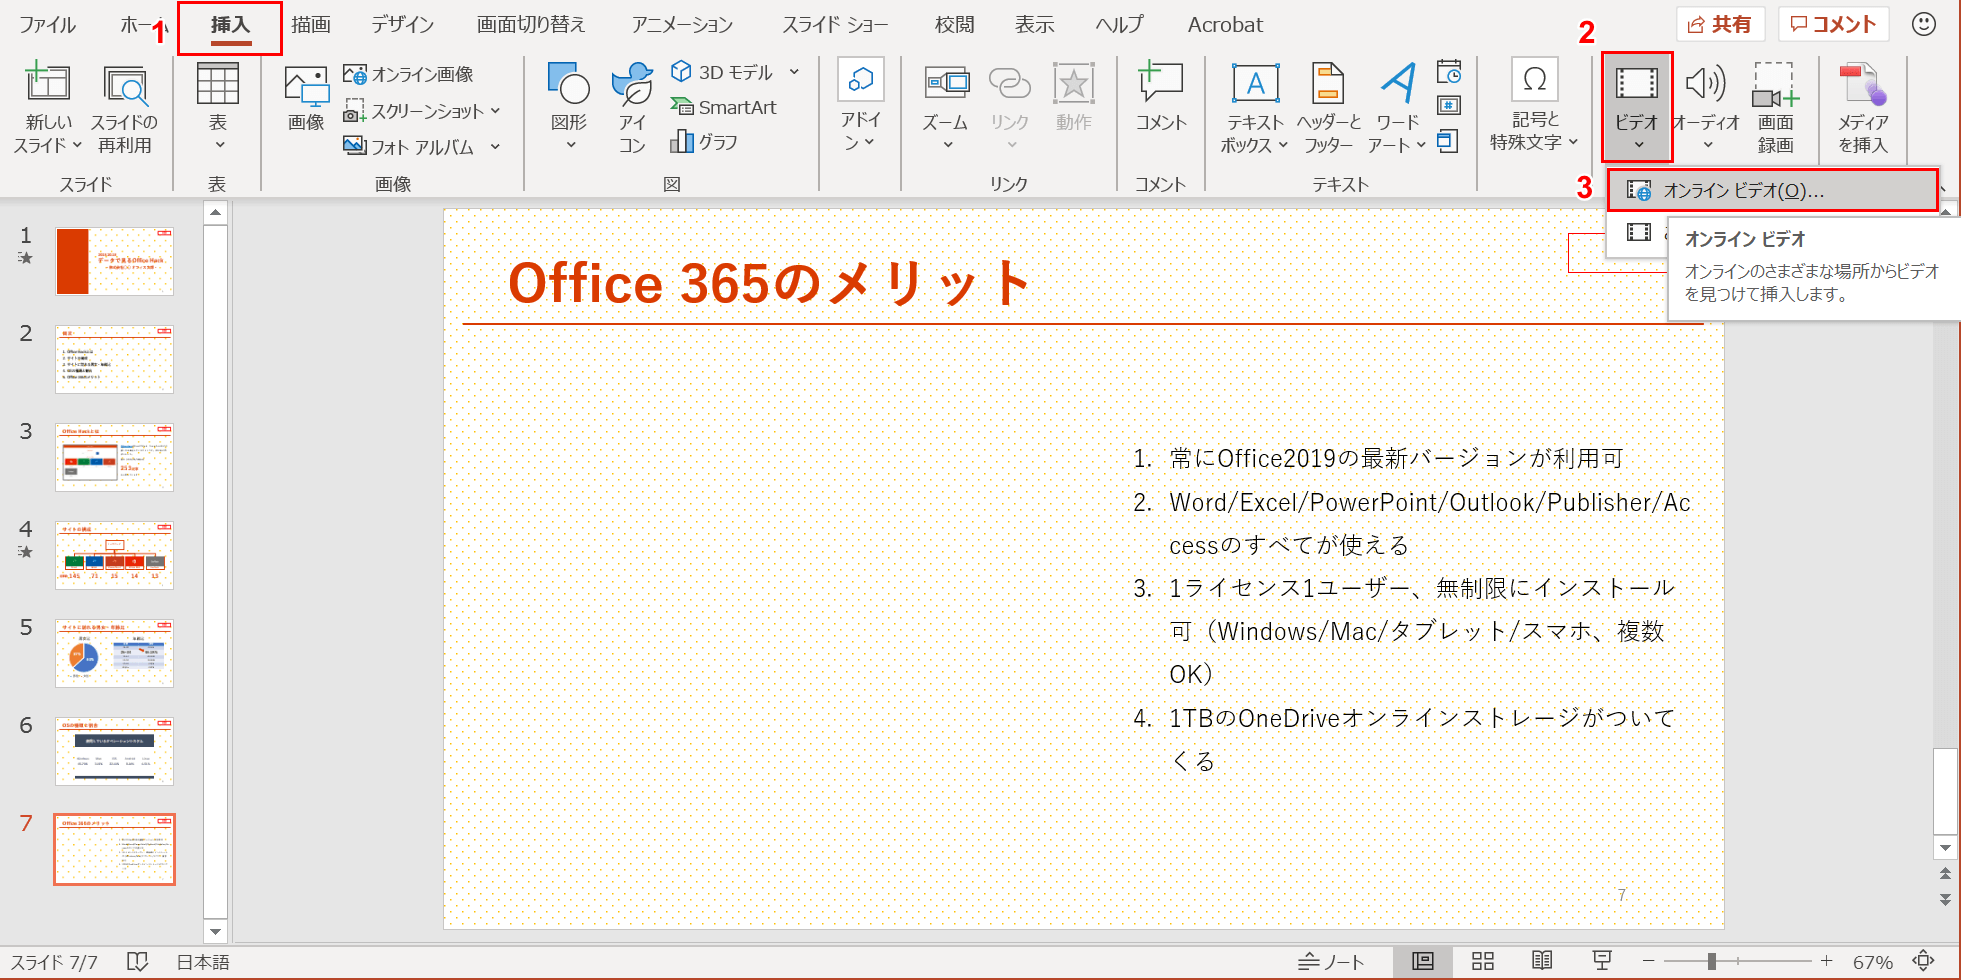Click the zoom slider handle
The height and width of the screenshot is (980, 1961).
1712,961
